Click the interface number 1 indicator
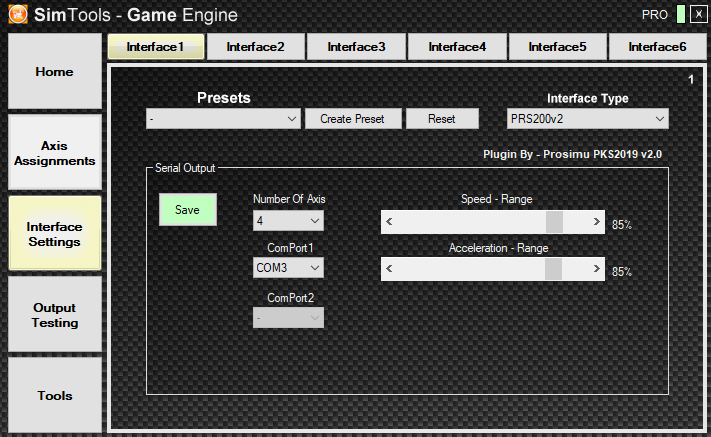The width and height of the screenshot is (711, 437). pyautogui.click(x=691, y=80)
